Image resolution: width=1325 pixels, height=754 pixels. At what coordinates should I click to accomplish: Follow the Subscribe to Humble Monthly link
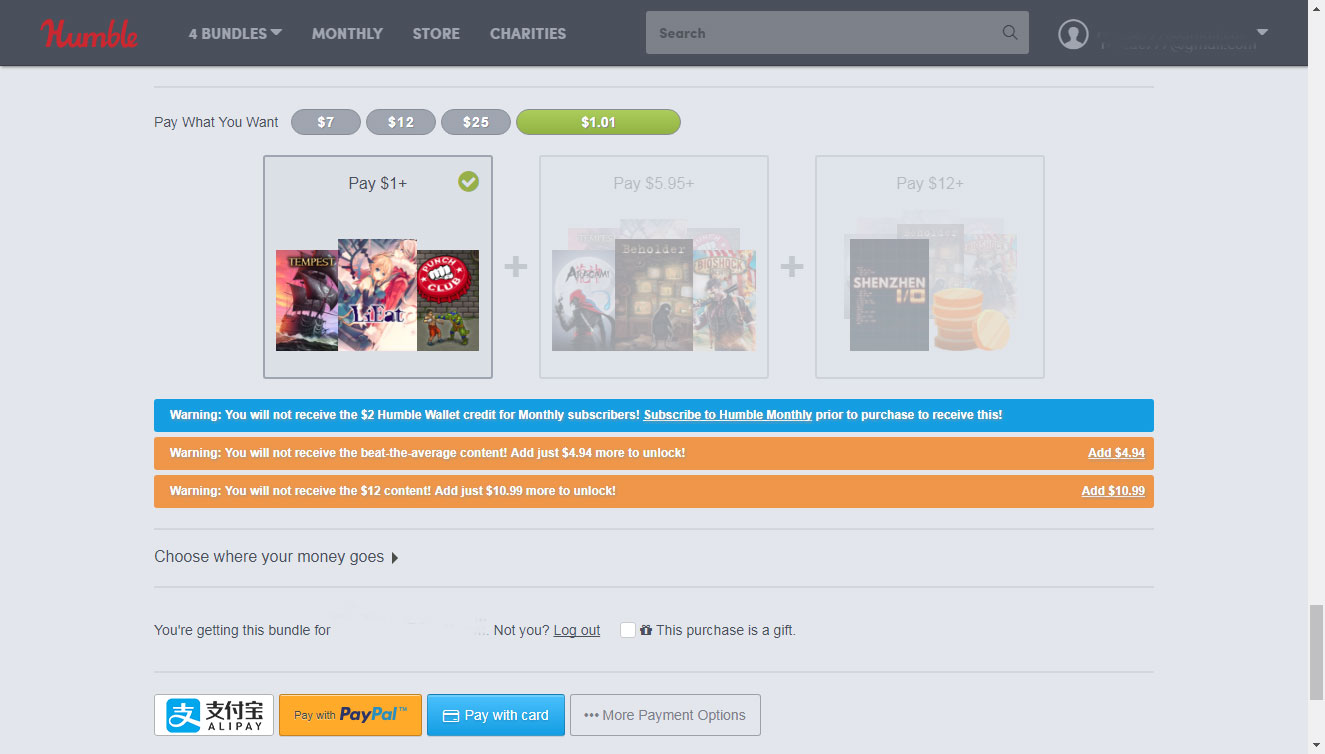click(728, 415)
